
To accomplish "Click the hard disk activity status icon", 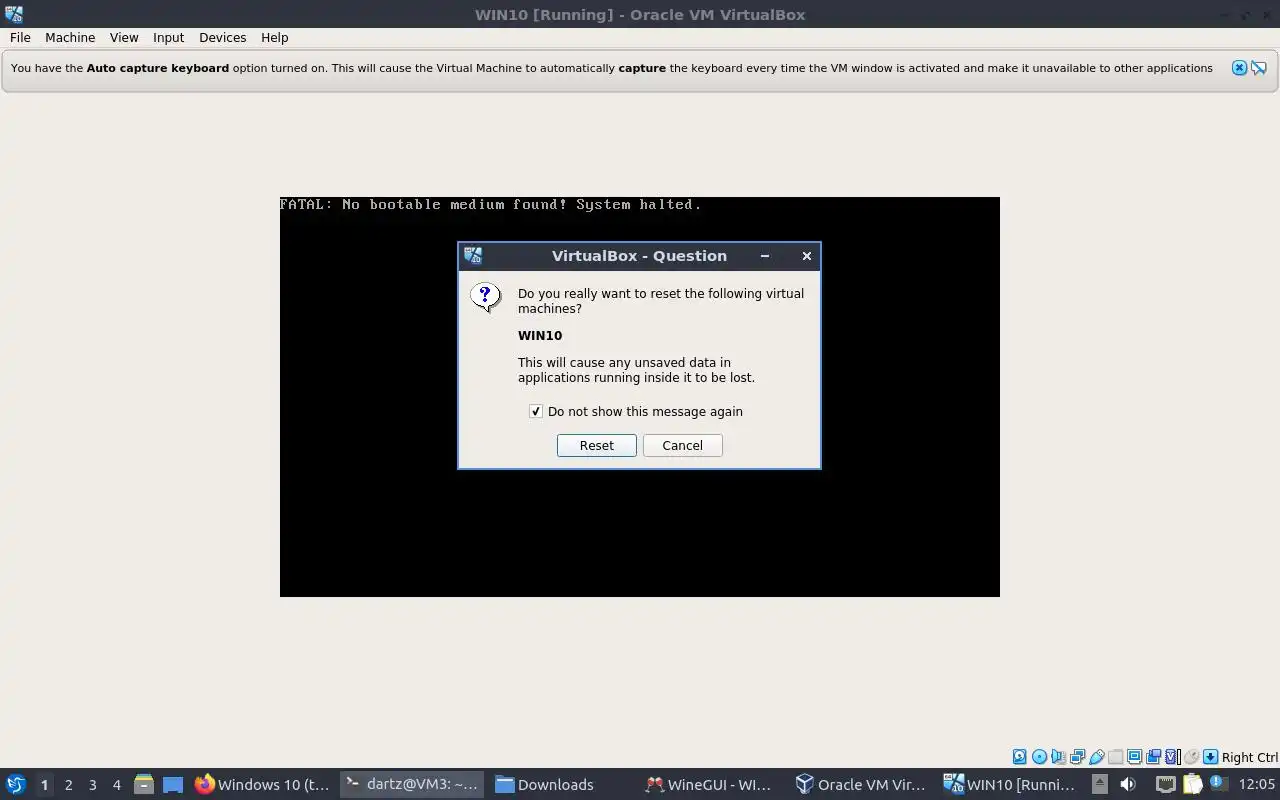I will tap(1020, 757).
